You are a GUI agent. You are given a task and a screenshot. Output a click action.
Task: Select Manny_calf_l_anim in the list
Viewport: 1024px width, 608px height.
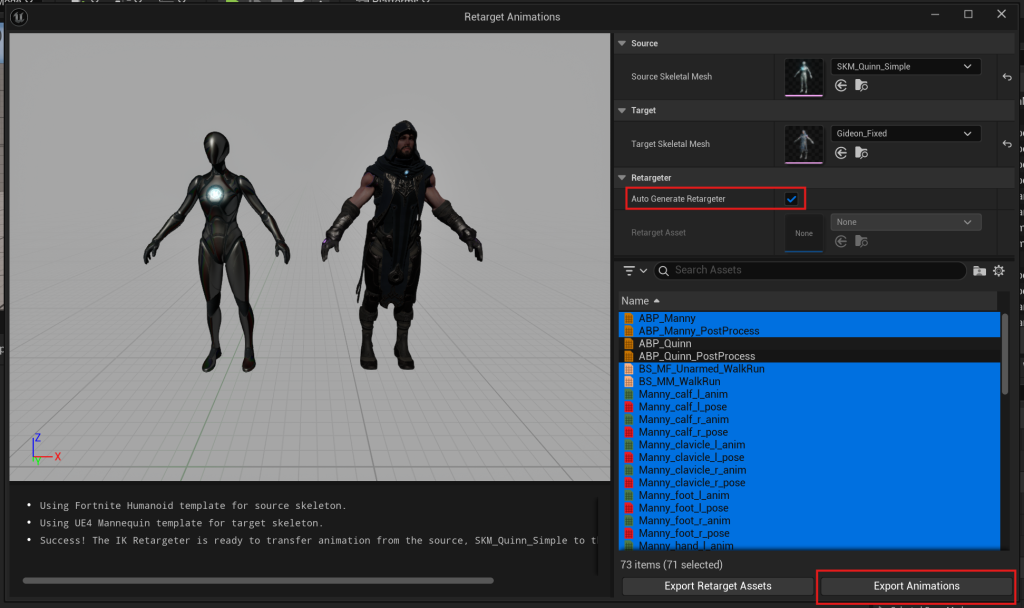point(809,394)
